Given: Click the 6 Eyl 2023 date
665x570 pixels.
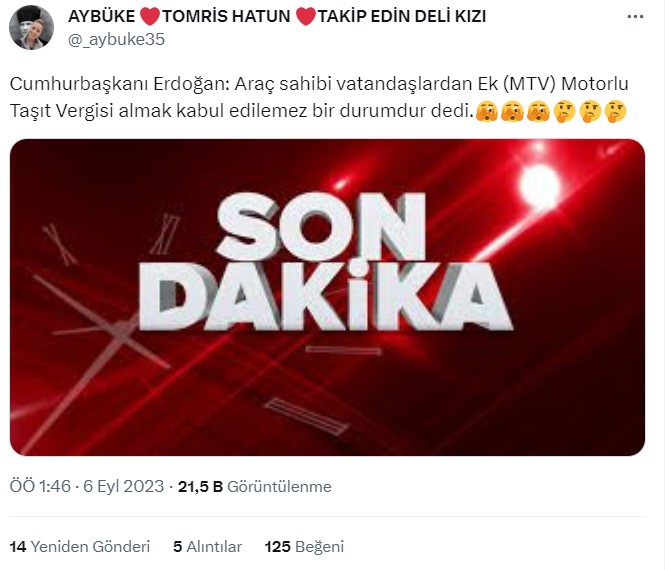Looking at the screenshot, I should pyautogui.click(x=123, y=486).
